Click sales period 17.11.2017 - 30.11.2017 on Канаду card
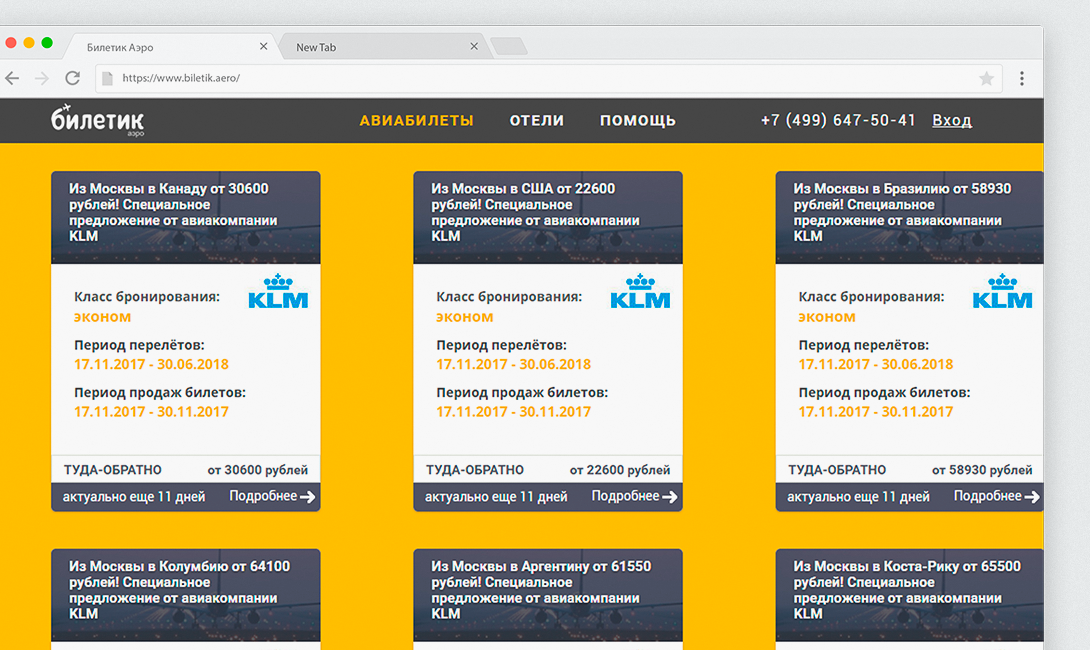This screenshot has height=650, width=1090. point(151,412)
